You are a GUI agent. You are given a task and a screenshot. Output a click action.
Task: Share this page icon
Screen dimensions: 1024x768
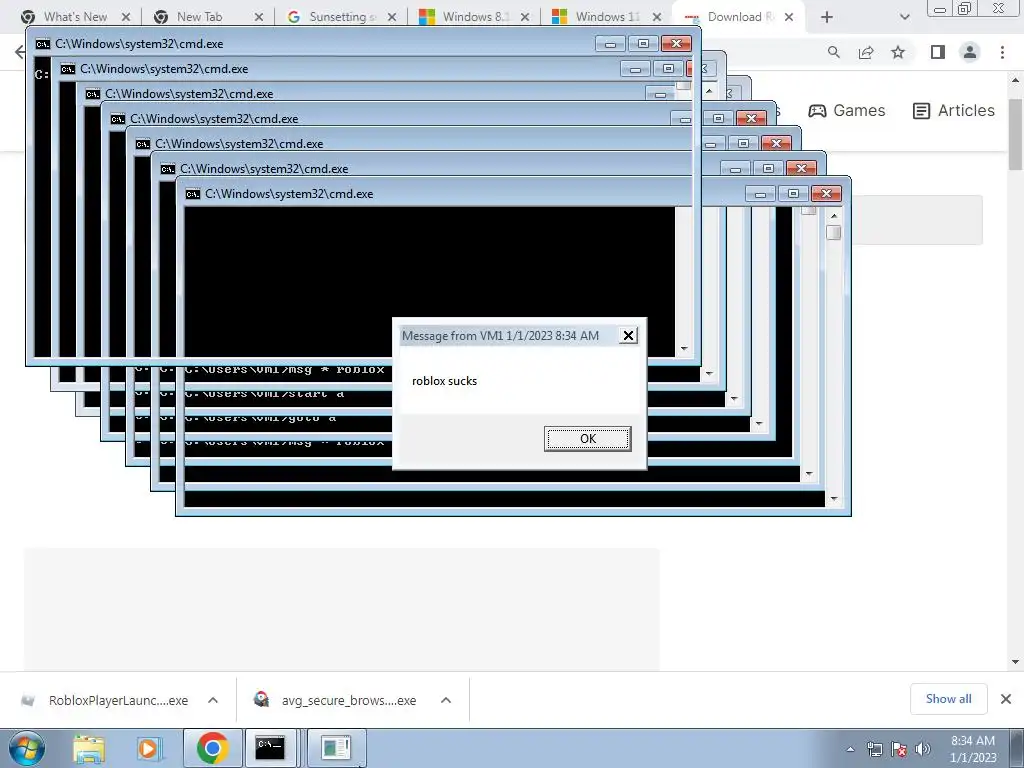tap(866, 52)
